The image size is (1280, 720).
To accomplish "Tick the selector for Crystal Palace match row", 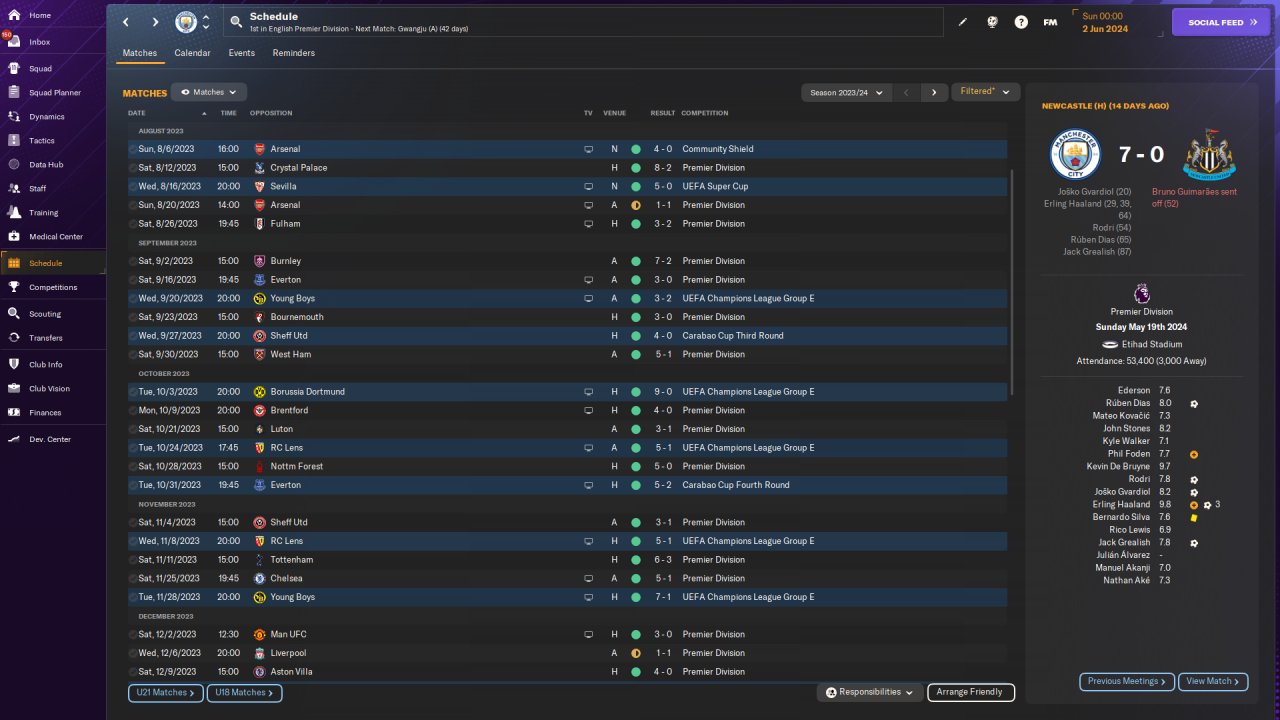I will coord(133,168).
